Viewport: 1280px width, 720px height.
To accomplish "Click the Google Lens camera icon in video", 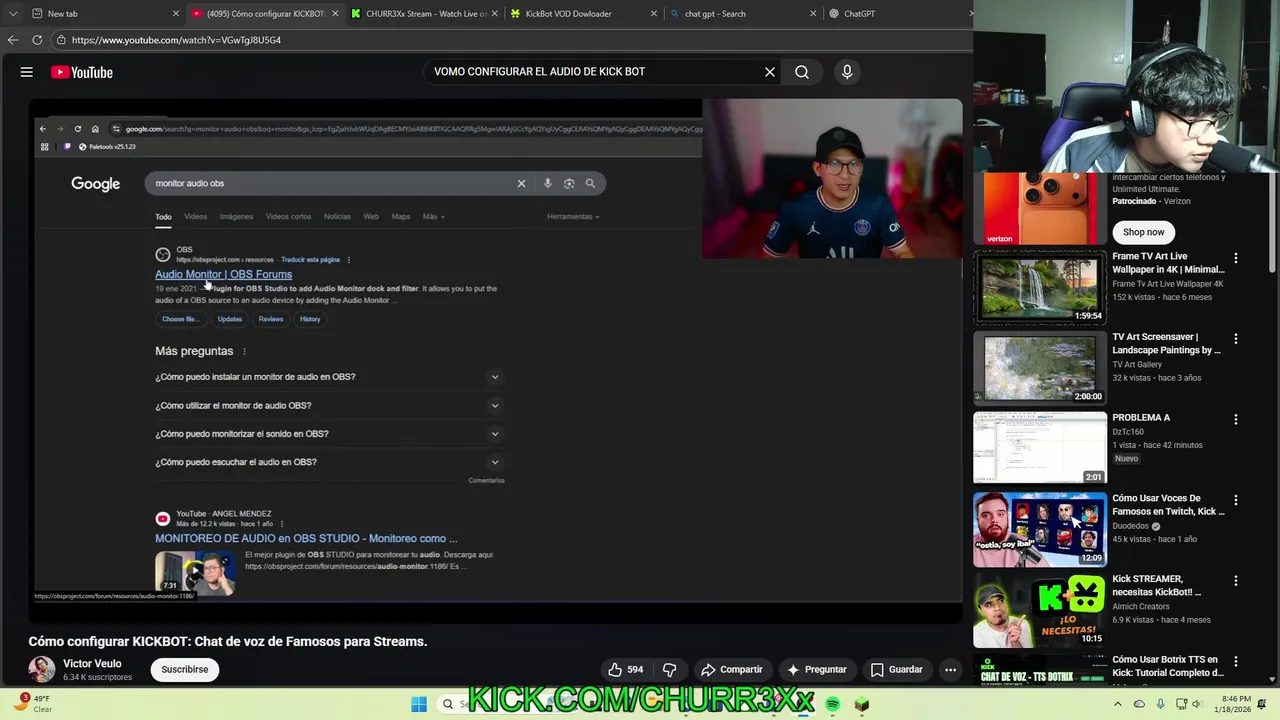I will [x=569, y=183].
